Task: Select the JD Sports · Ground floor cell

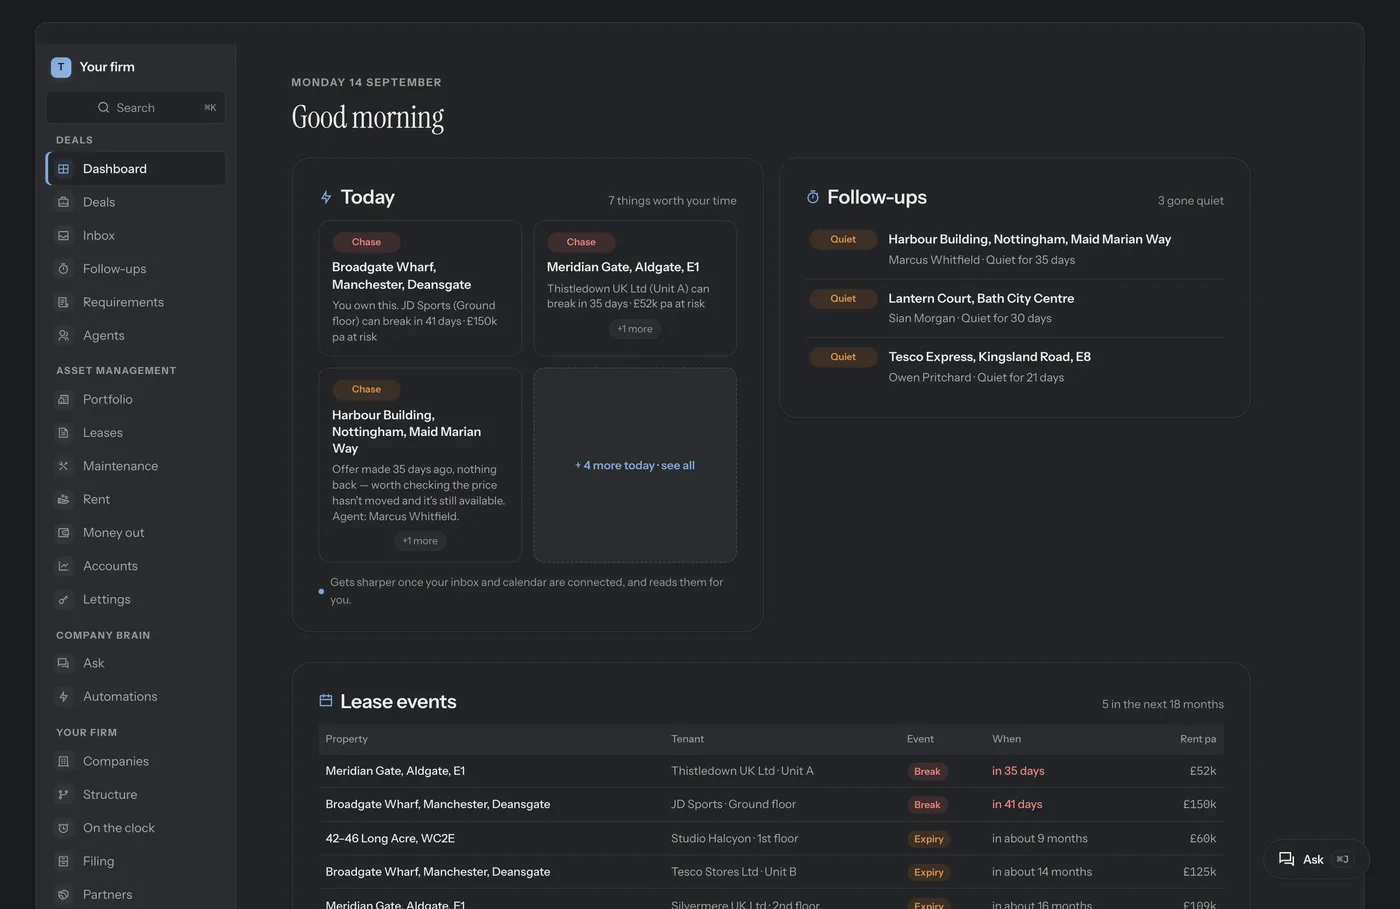Action: 734,805
